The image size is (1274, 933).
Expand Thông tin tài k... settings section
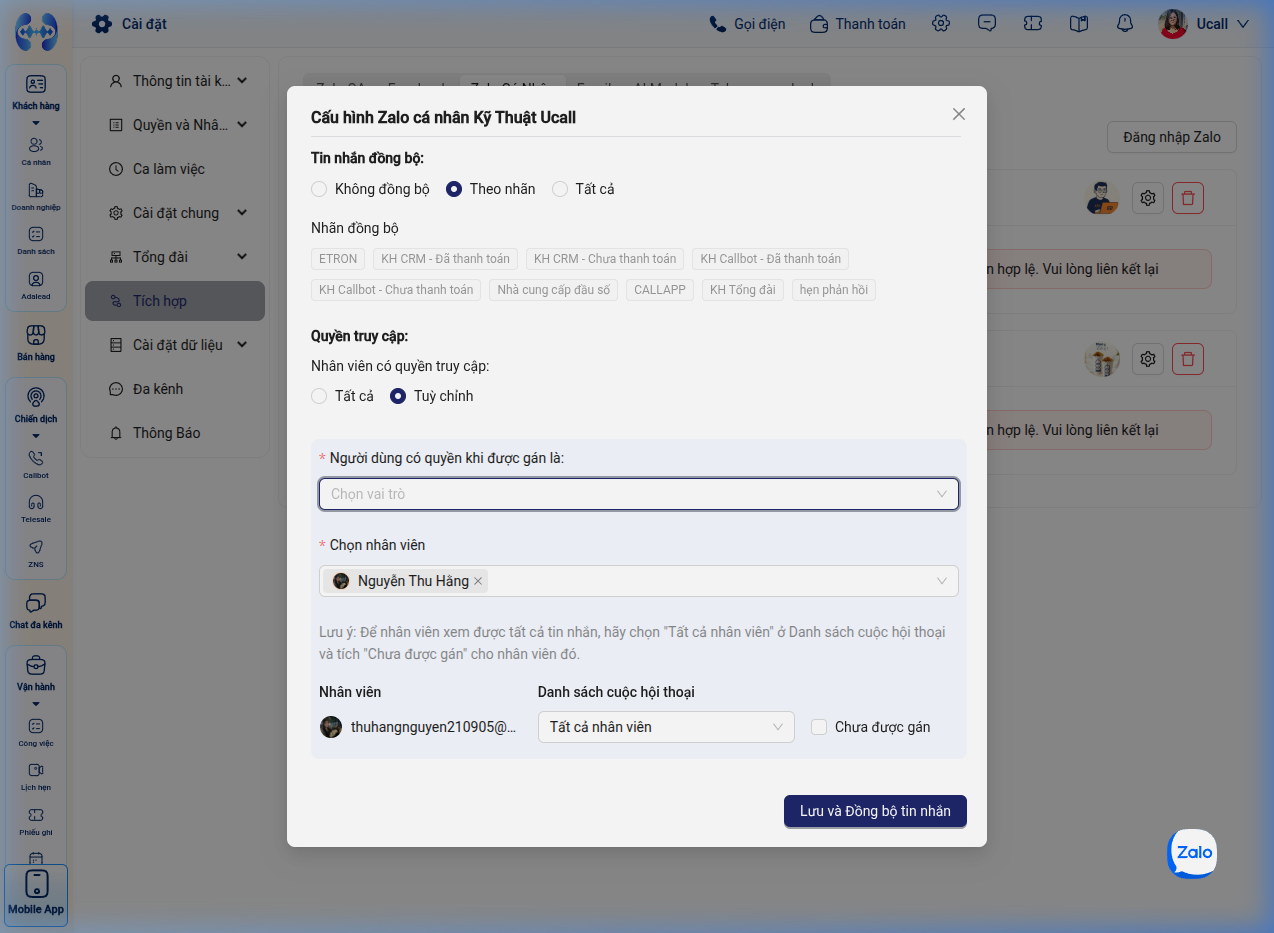tap(177, 81)
